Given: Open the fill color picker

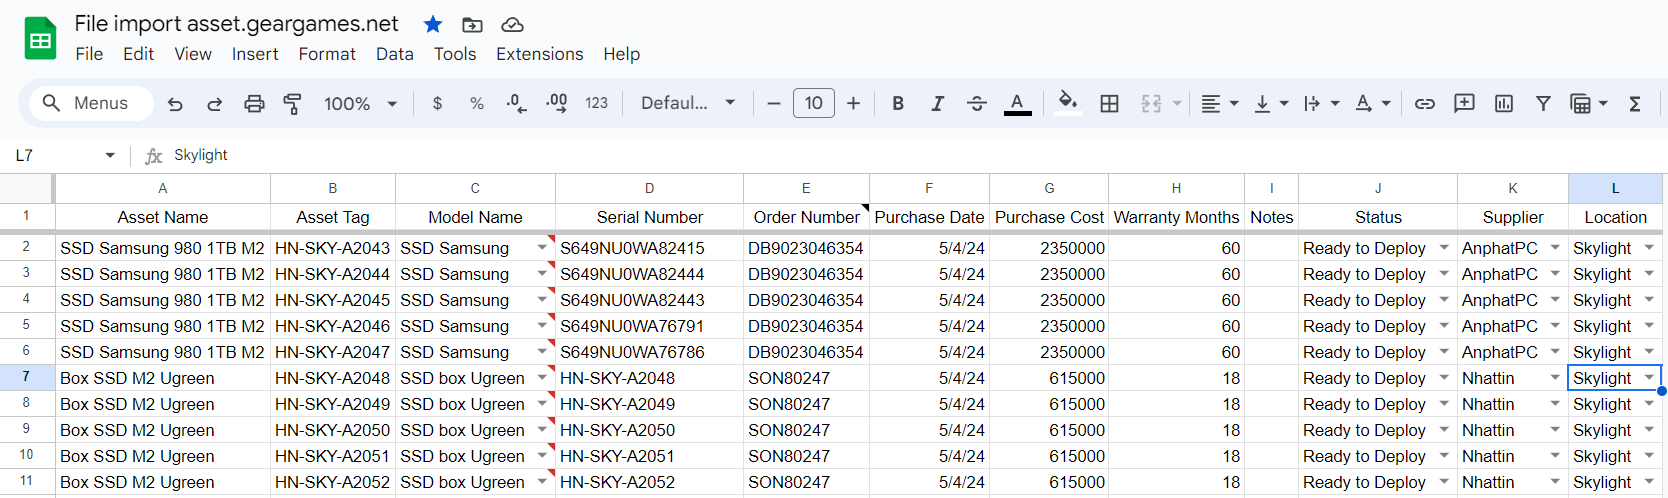Looking at the screenshot, I should point(1068,103).
